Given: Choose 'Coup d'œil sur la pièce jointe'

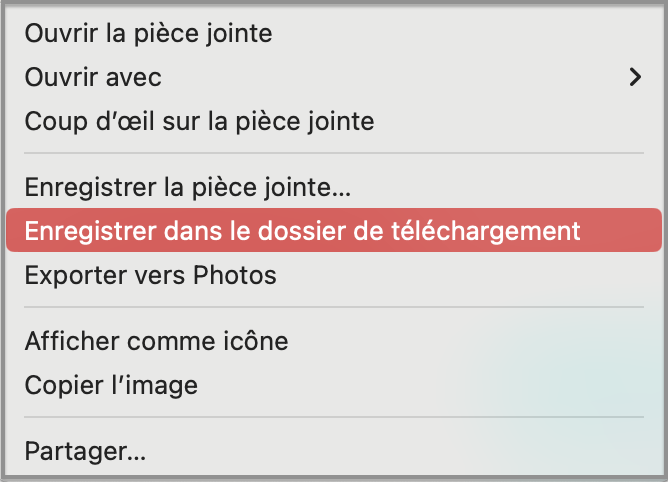Looking at the screenshot, I should pos(199,122).
